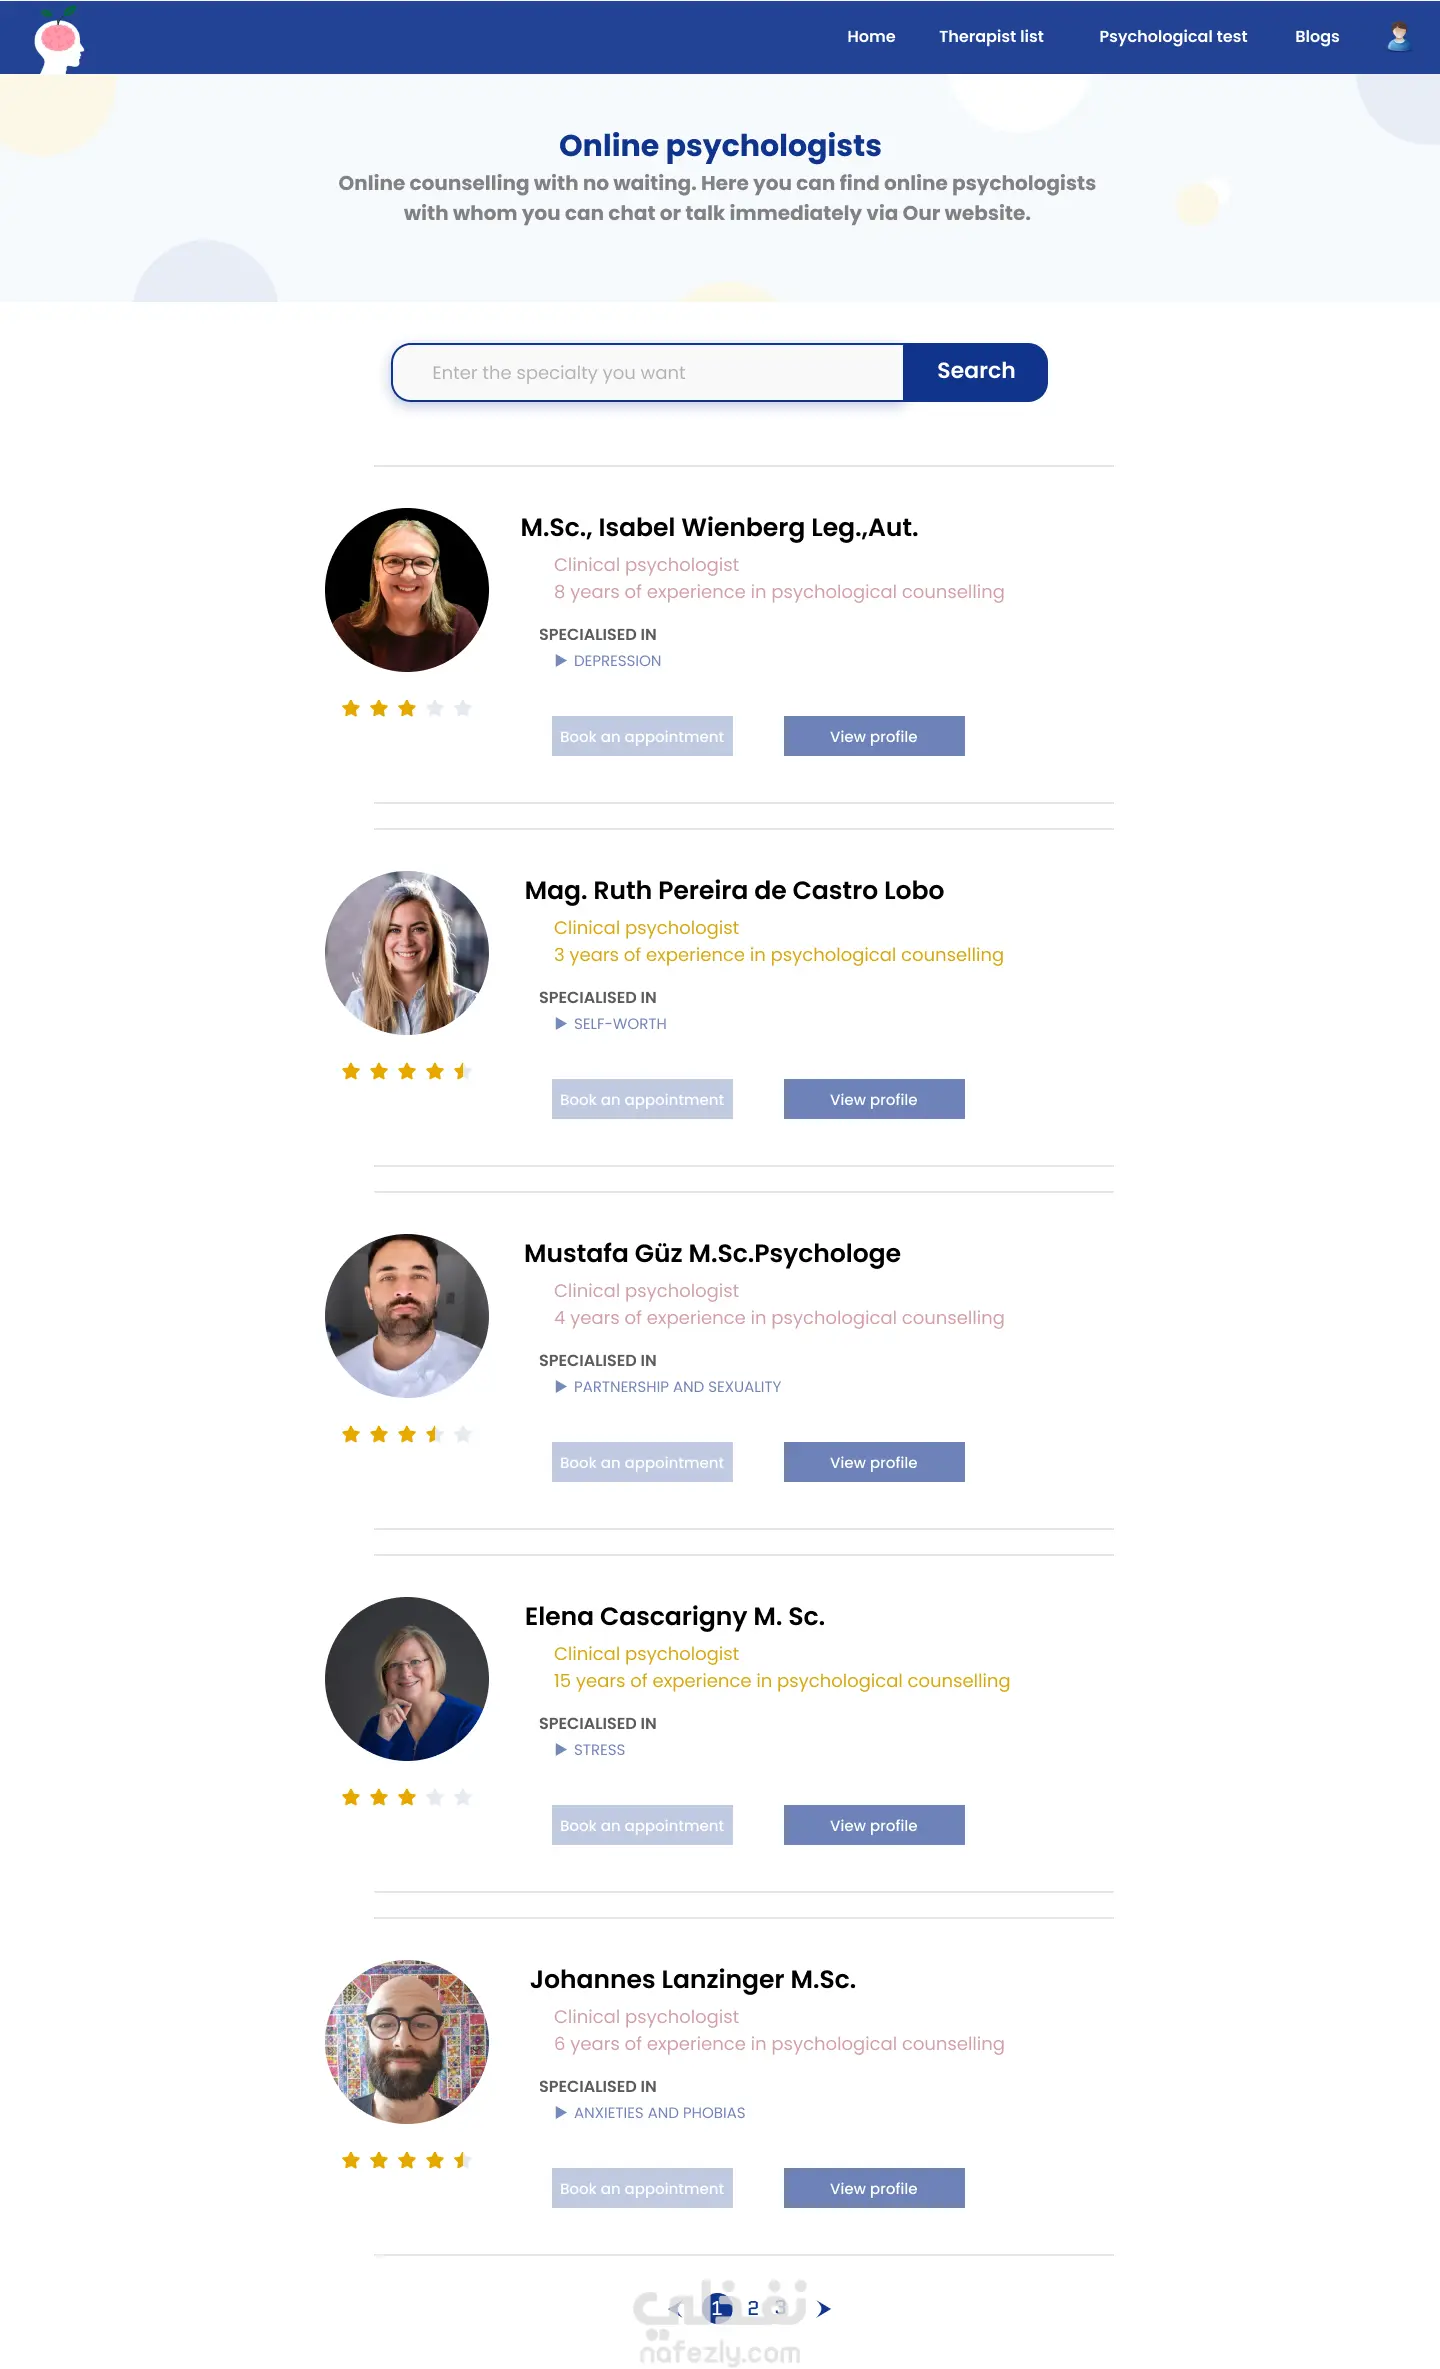Screen dimensions: 1440x2369
Task: Click the brain logo icon
Action: pyautogui.click(x=59, y=40)
